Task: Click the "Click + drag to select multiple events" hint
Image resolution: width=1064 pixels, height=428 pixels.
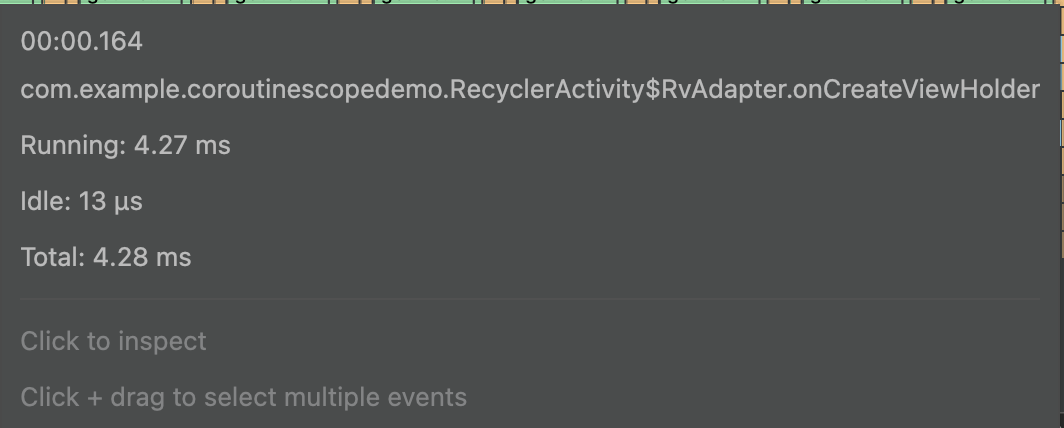Action: point(243,397)
